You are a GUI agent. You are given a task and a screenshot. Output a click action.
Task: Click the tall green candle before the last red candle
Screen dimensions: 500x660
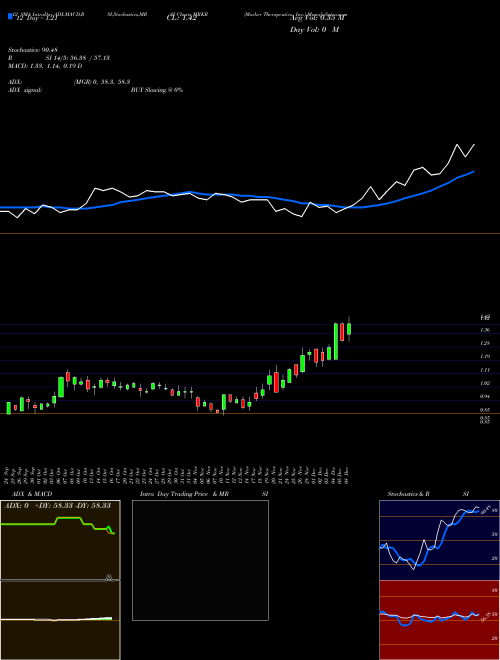point(336,341)
